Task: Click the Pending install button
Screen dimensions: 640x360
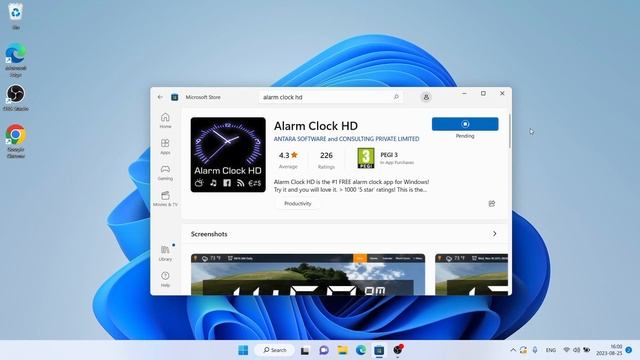Action: (465, 124)
